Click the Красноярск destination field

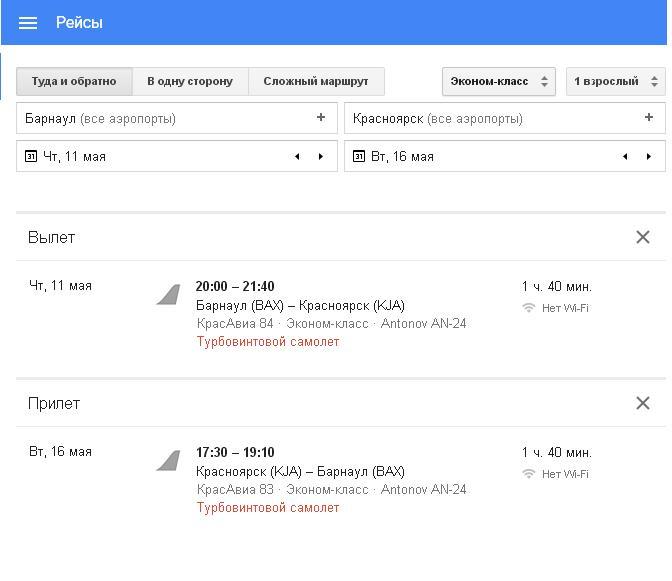tap(505, 118)
